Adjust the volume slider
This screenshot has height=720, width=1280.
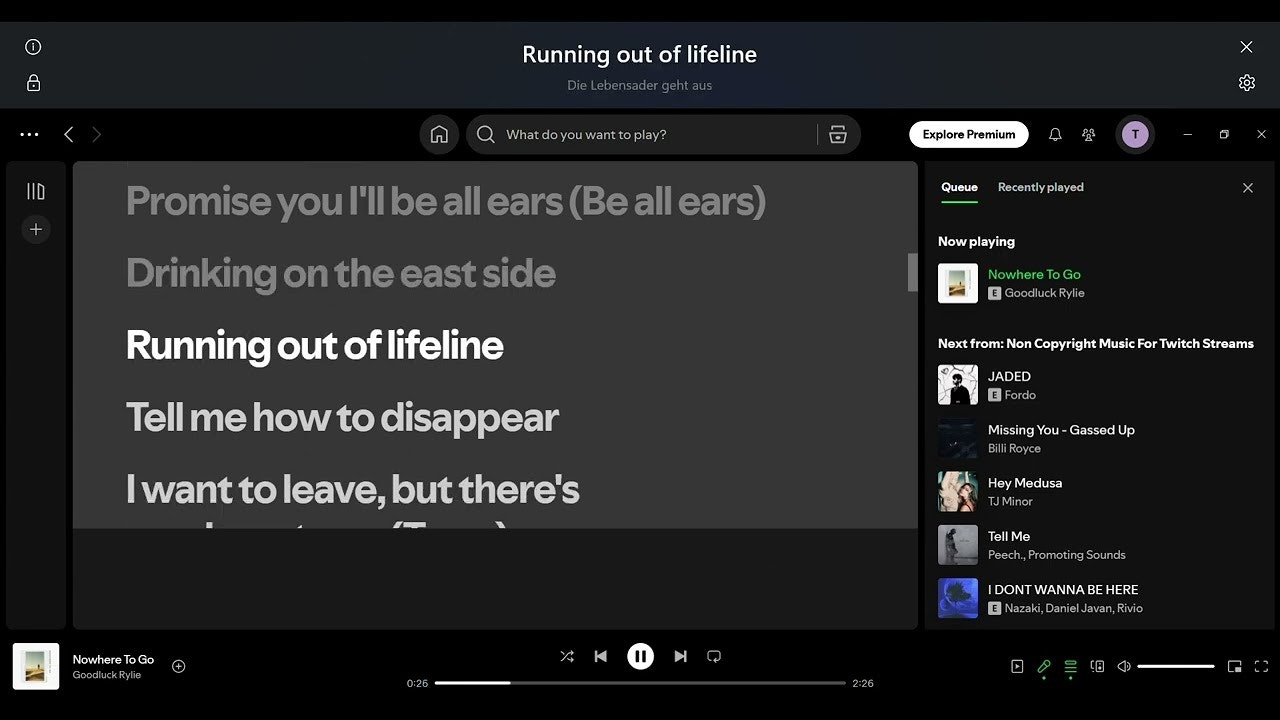click(x=1175, y=666)
